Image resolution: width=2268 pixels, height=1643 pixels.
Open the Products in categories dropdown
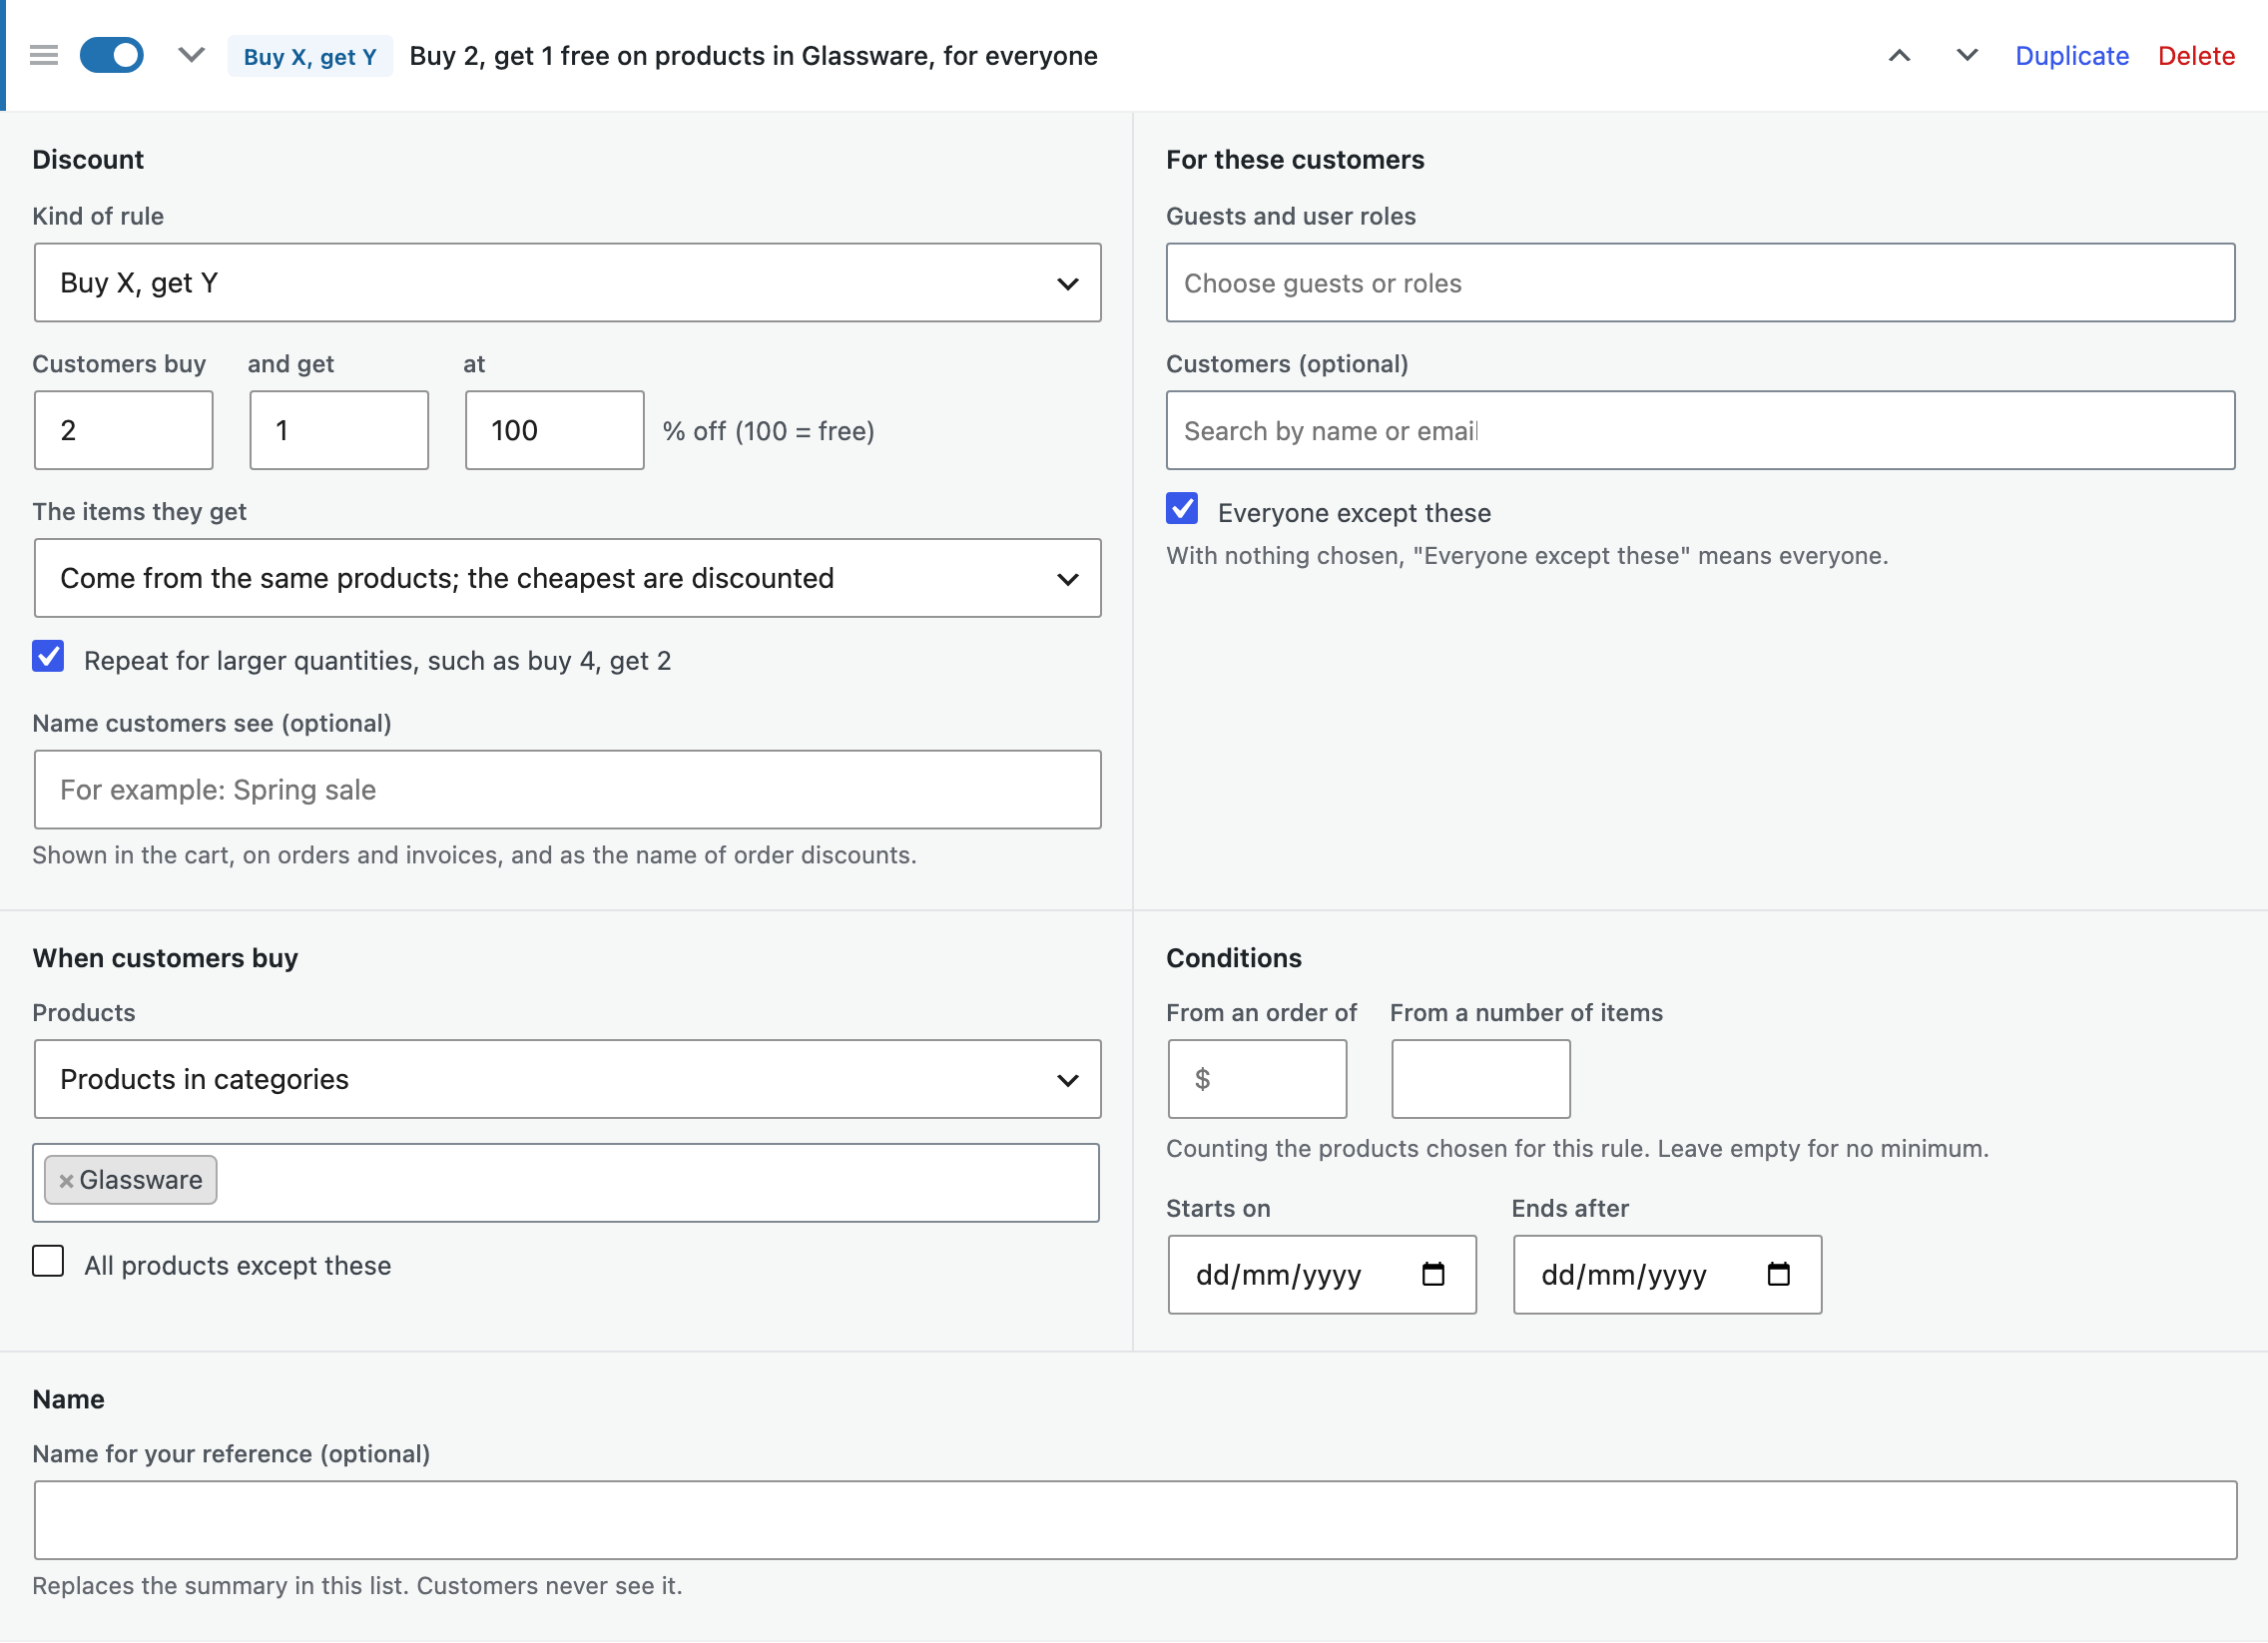click(567, 1079)
